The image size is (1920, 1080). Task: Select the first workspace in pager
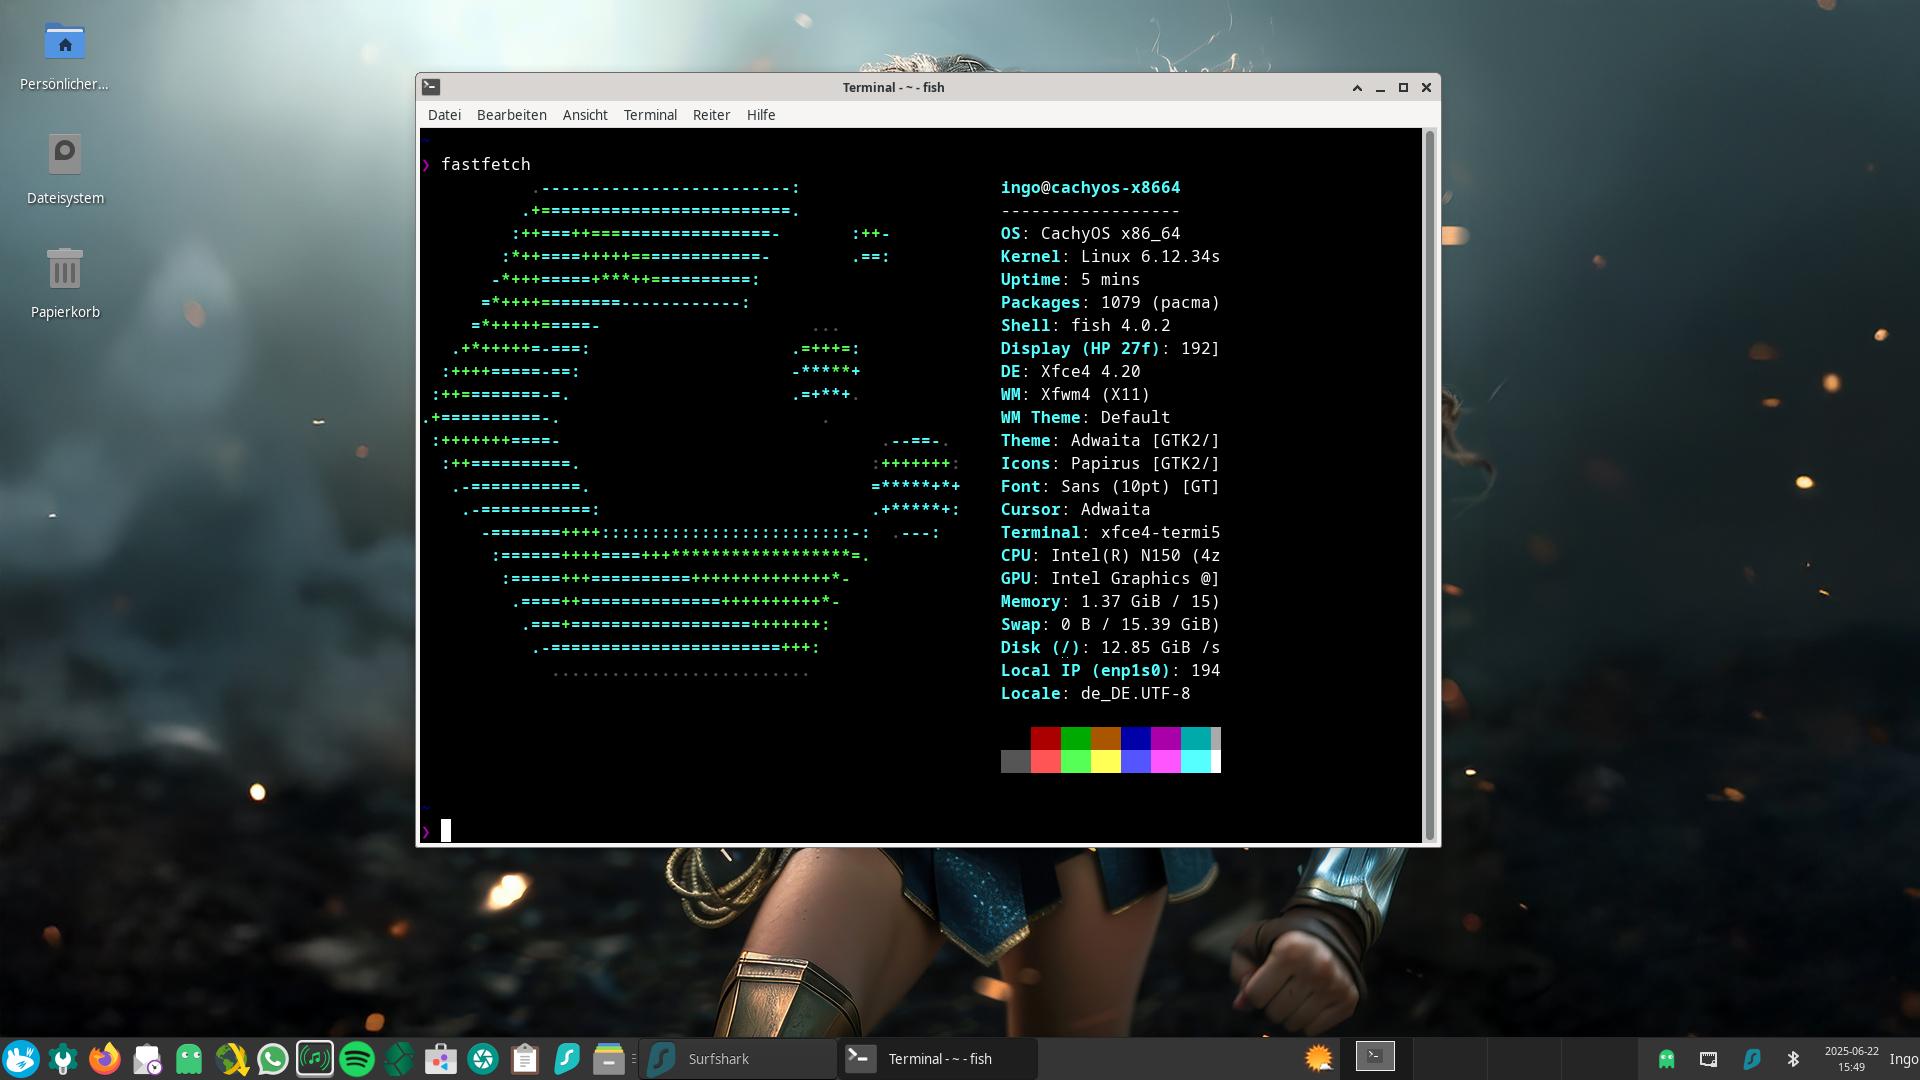(x=1375, y=1056)
